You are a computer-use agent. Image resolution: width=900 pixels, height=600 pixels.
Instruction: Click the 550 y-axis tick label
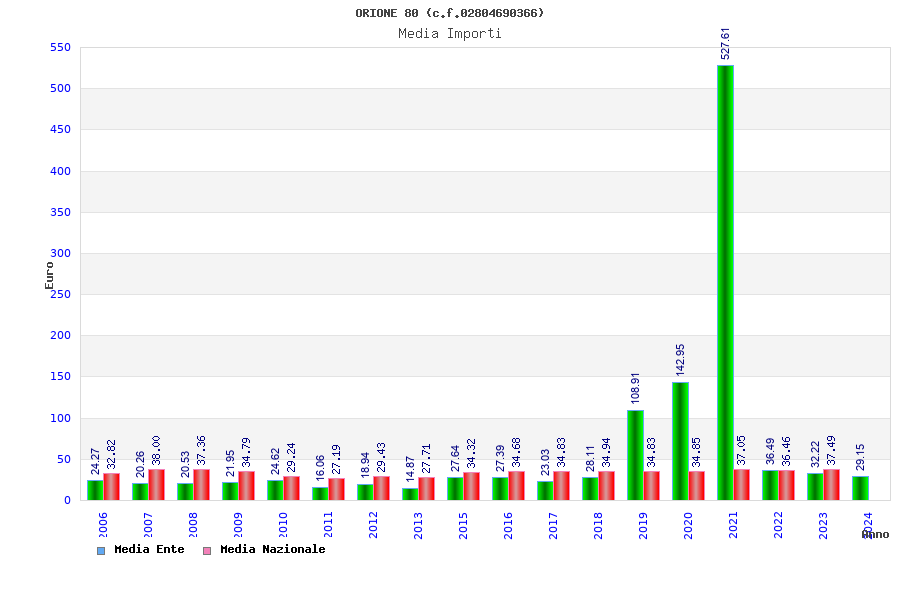pos(60,48)
